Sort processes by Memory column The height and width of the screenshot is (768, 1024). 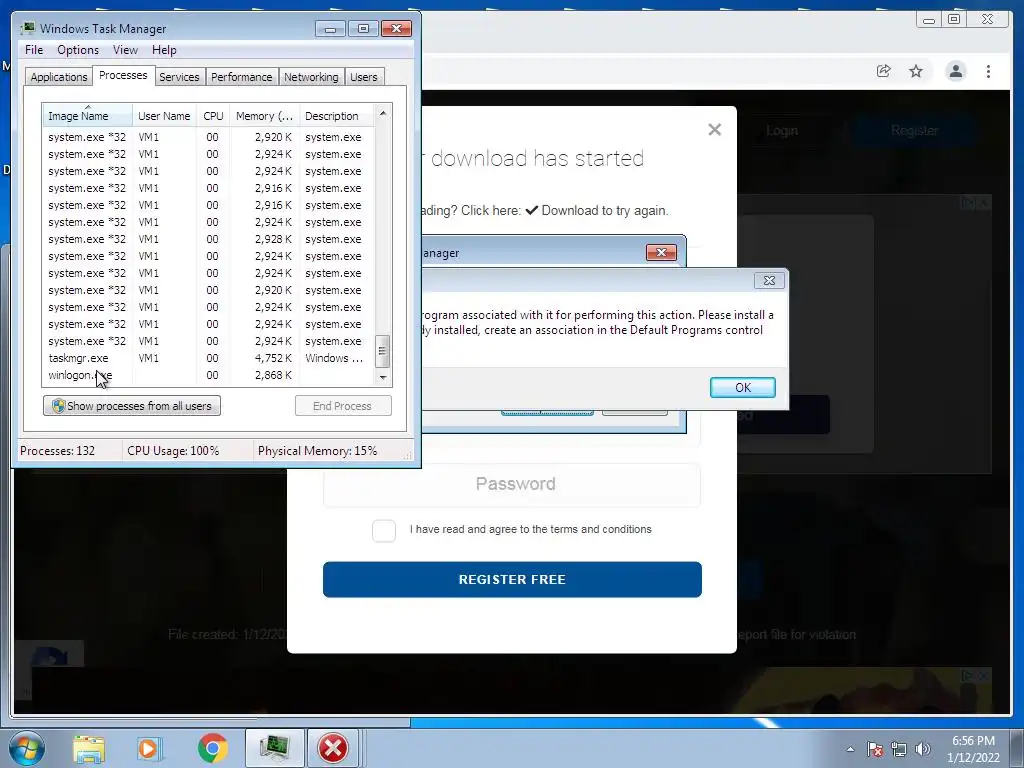(264, 116)
